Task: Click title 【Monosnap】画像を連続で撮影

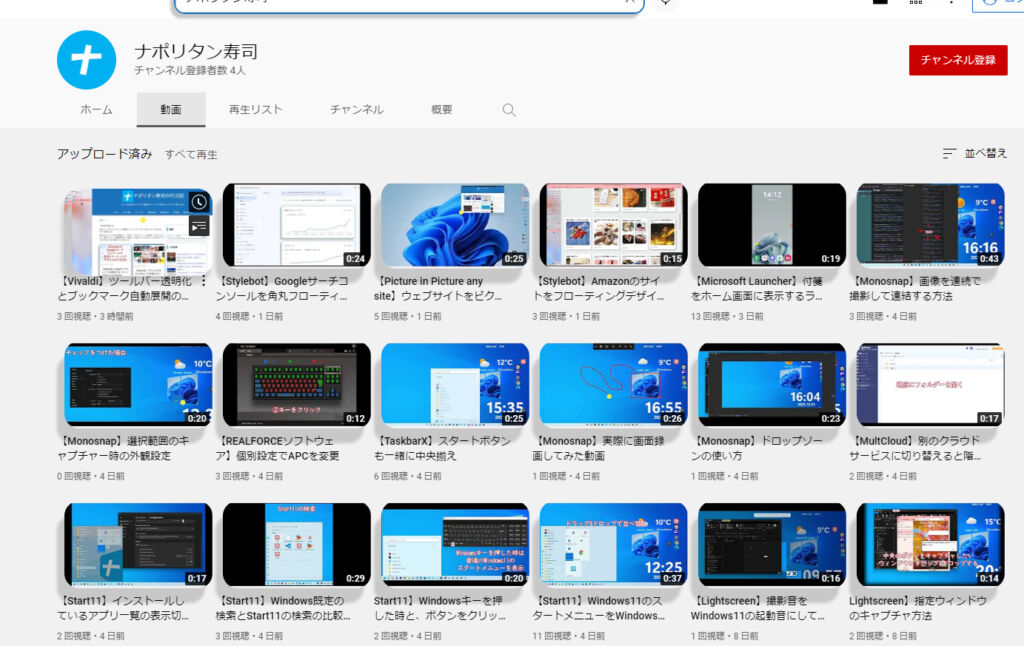Action: click(915, 289)
